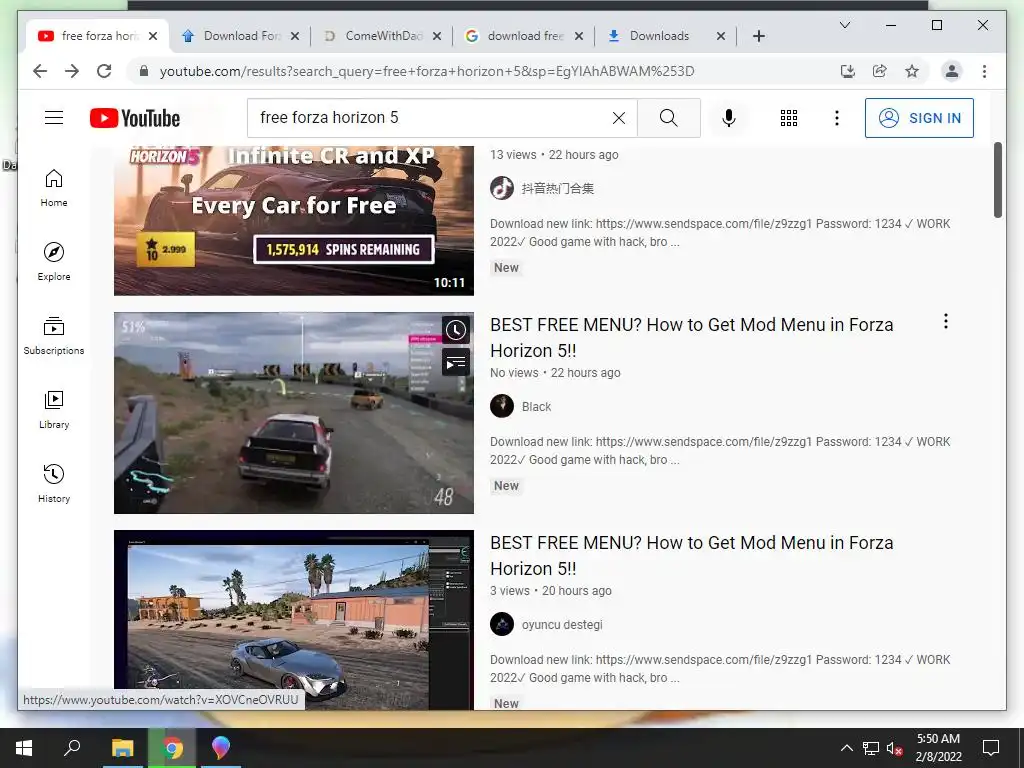Screen dimensions: 1024x768
Task: Open action menu for Black's video
Action: [x=945, y=321]
